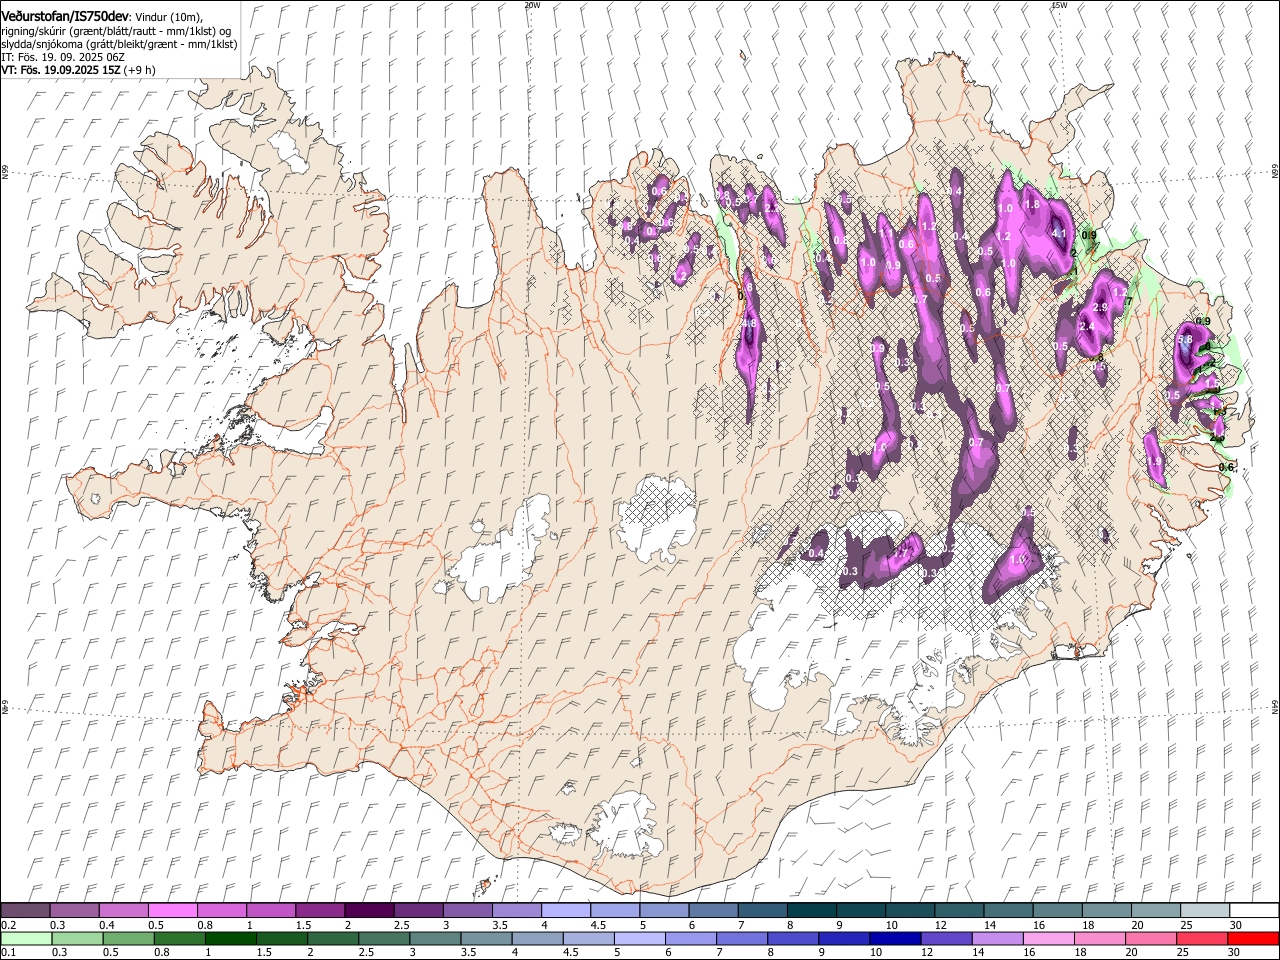The image size is (1280, 960).
Task: Click the Veðurstofan/IS750dev title text
Action: coord(65,16)
